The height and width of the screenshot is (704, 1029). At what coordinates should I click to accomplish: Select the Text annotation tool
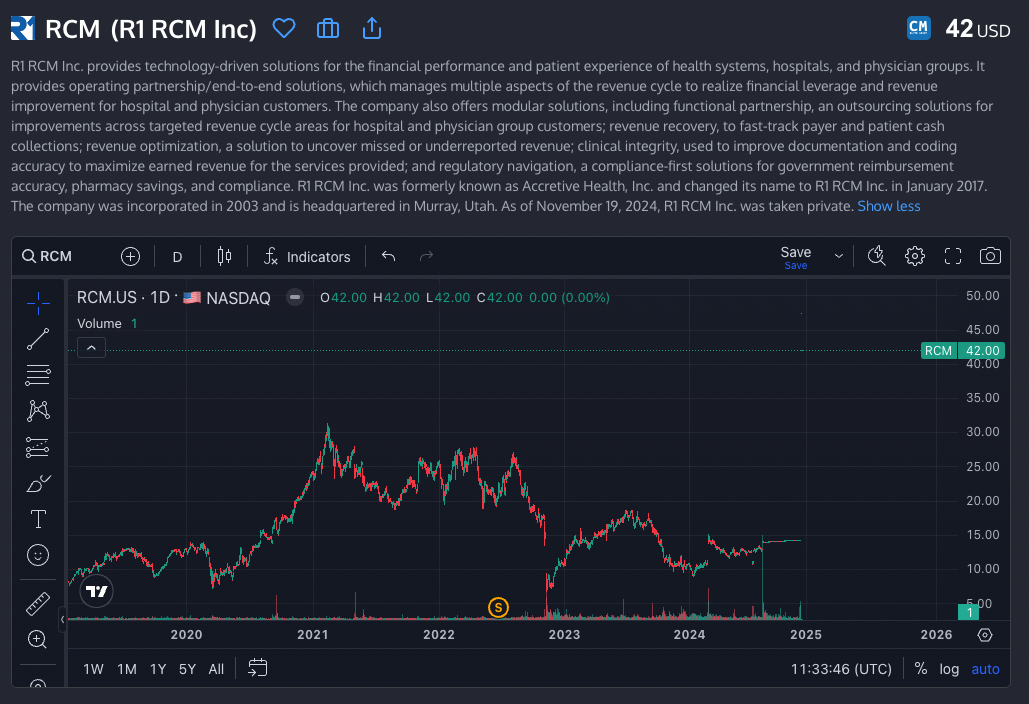(x=38, y=519)
